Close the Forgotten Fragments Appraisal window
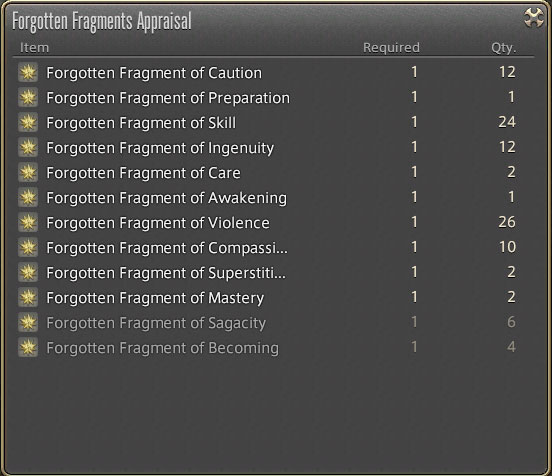 click(533, 18)
